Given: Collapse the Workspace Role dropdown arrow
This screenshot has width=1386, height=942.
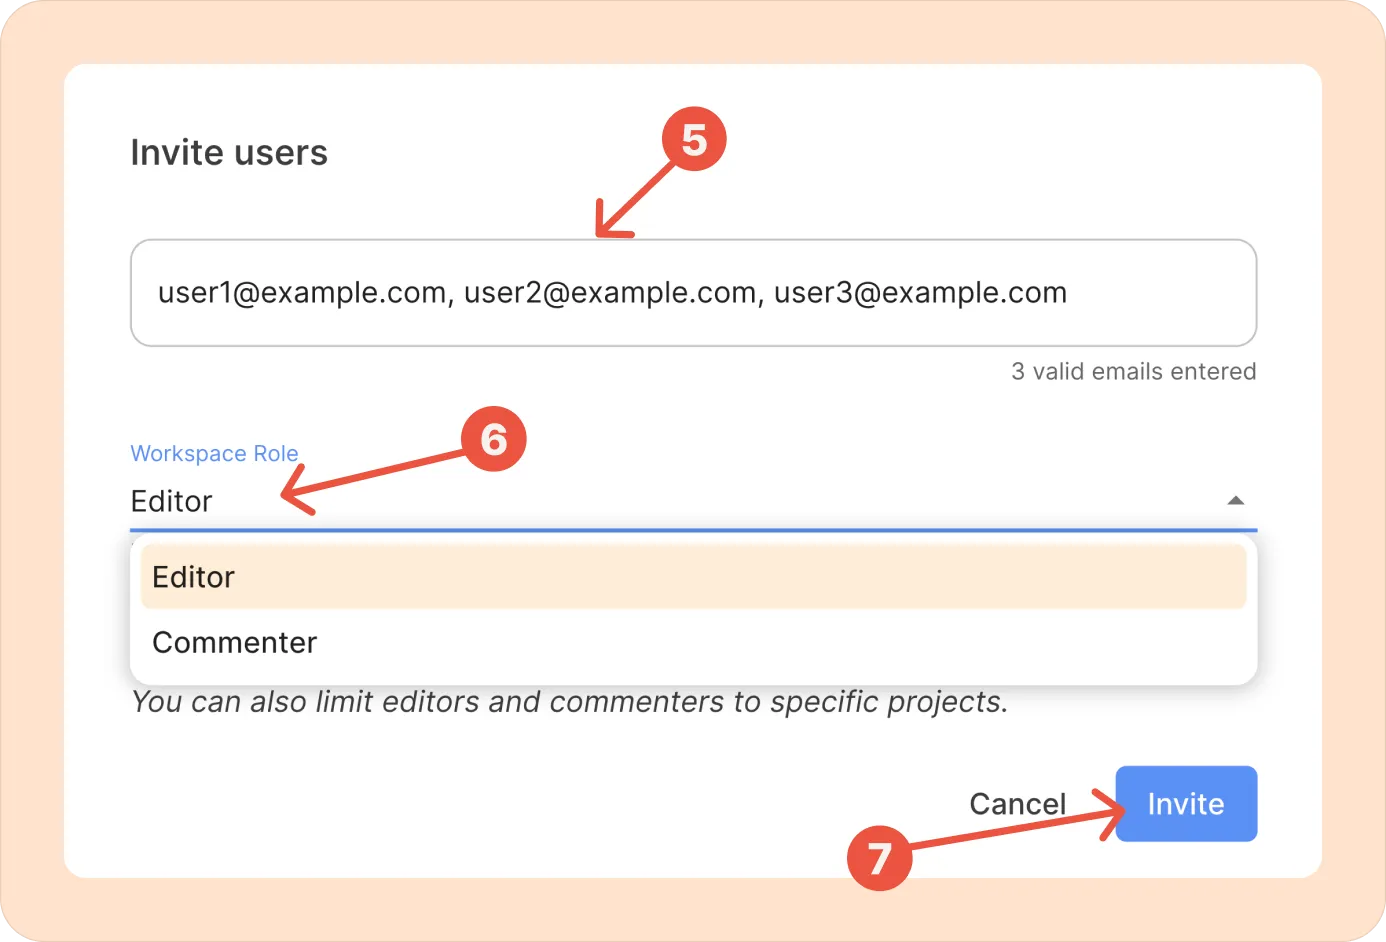Looking at the screenshot, I should click(1235, 501).
